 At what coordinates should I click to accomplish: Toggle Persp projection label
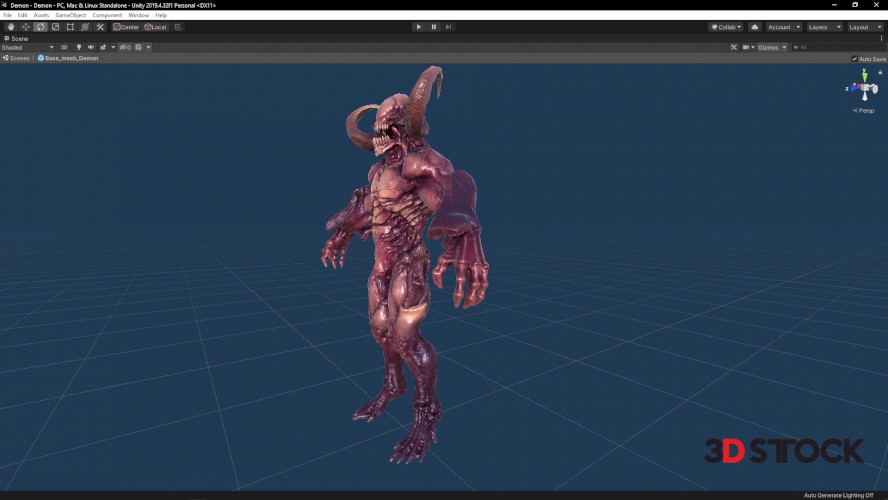click(864, 110)
